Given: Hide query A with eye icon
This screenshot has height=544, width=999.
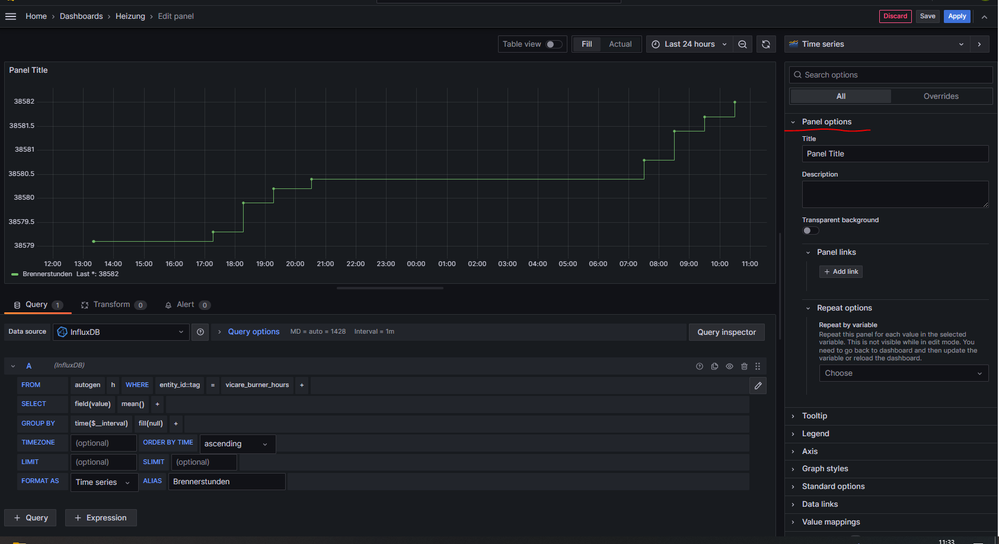Looking at the screenshot, I should click(x=729, y=367).
